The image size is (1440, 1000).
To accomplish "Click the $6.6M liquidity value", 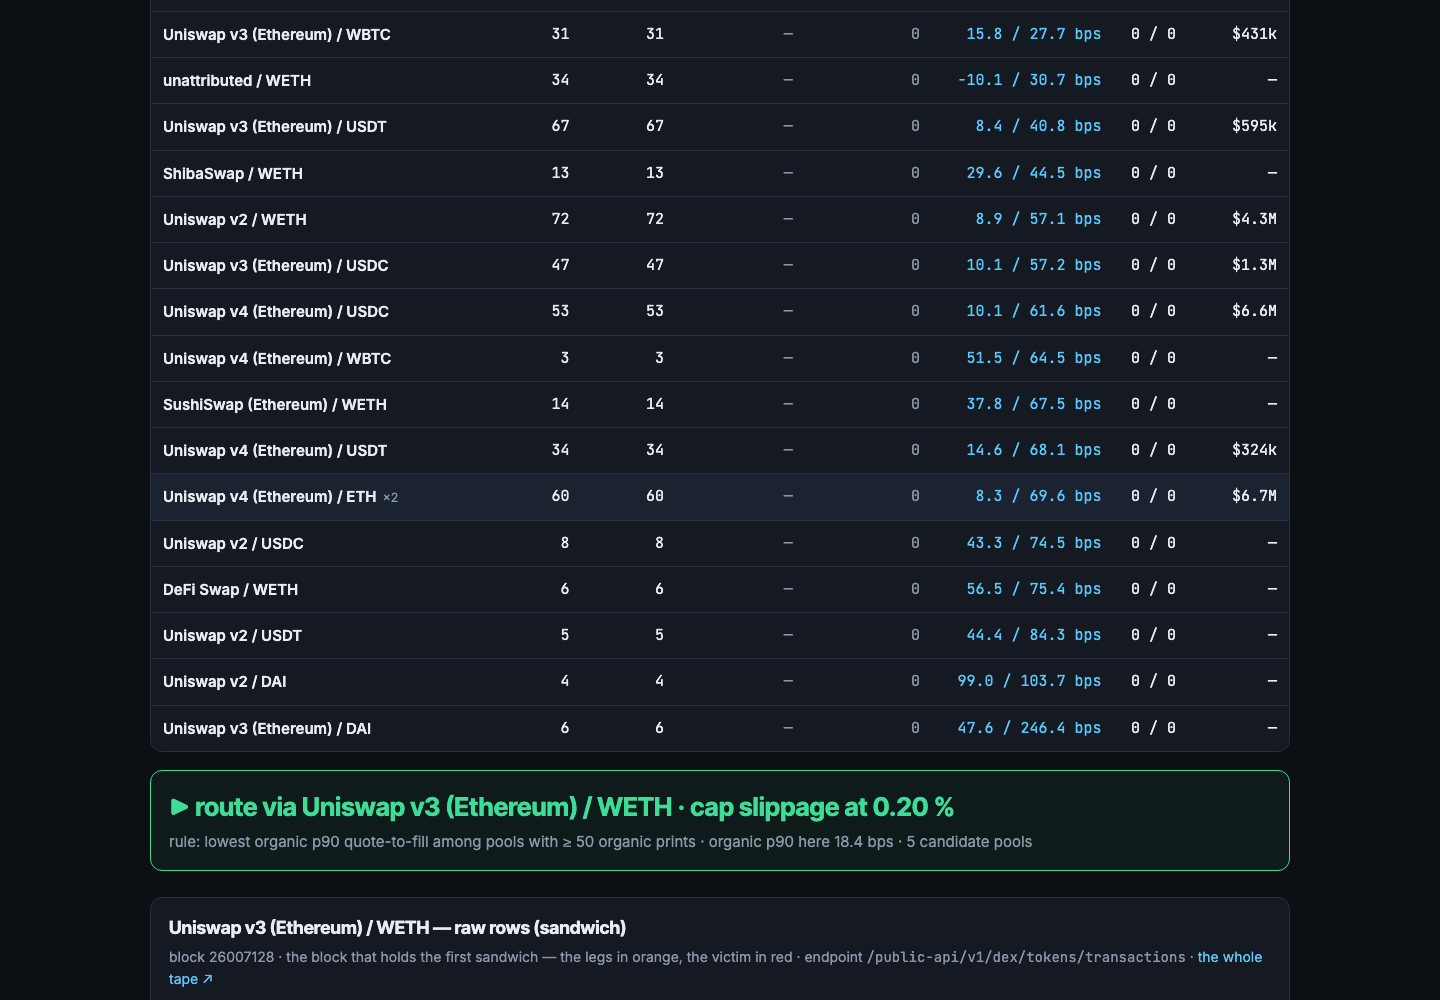I will [1254, 311].
